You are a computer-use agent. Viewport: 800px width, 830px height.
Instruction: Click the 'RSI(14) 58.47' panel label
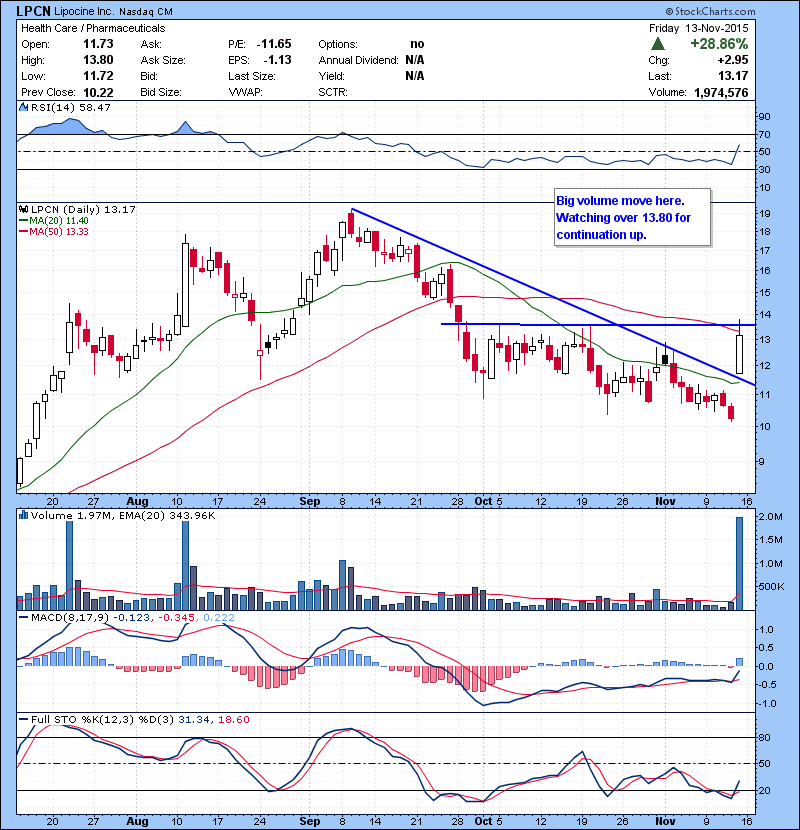tap(71, 107)
